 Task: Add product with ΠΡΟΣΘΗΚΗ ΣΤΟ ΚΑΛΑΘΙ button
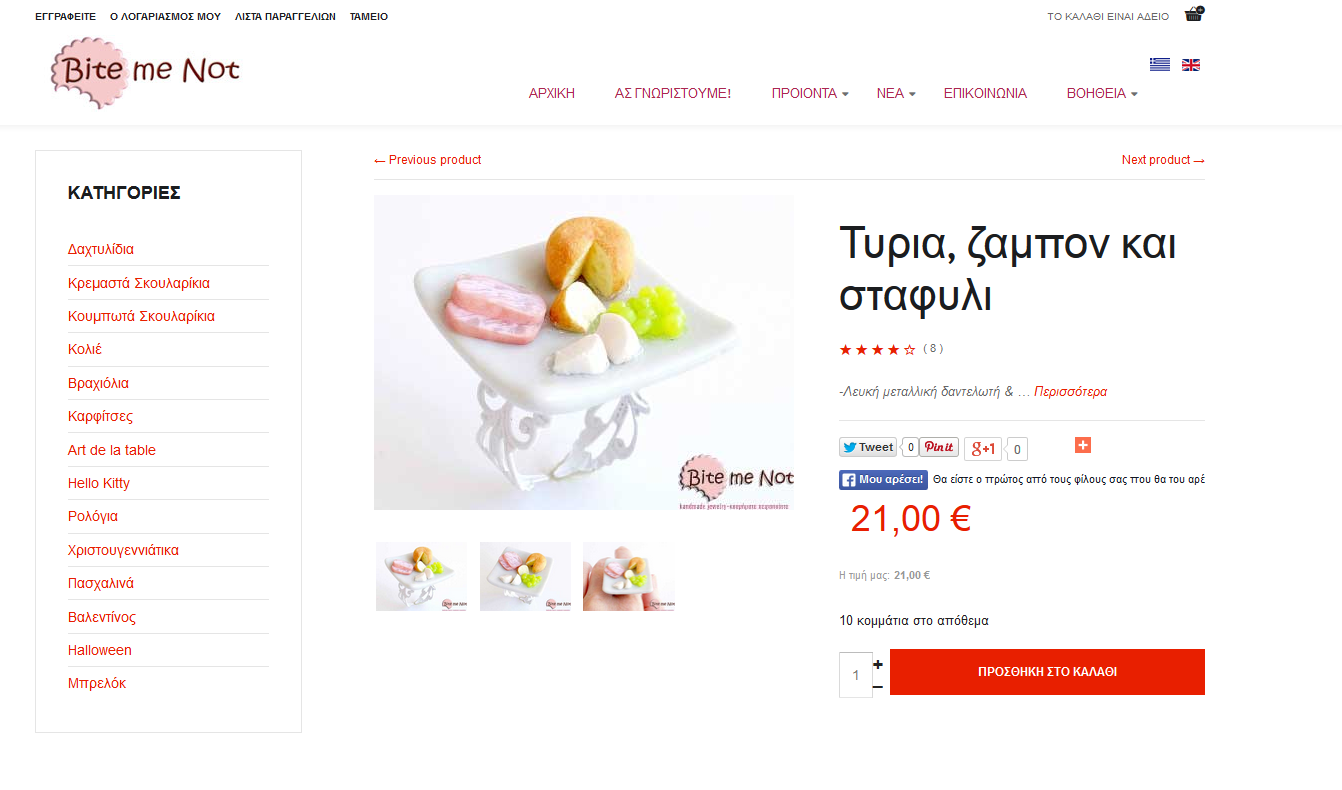pos(1047,672)
